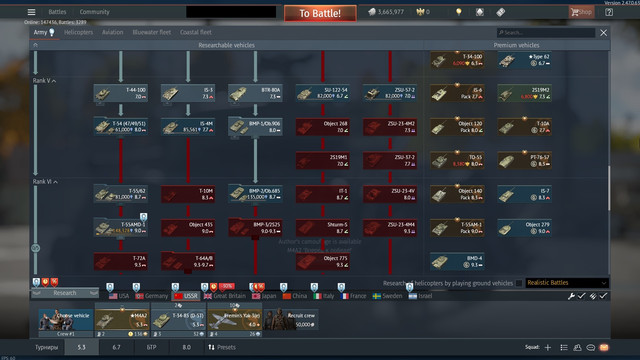Select the USA nation tab
The height and width of the screenshot is (360, 640).
pyautogui.click(x=119, y=296)
